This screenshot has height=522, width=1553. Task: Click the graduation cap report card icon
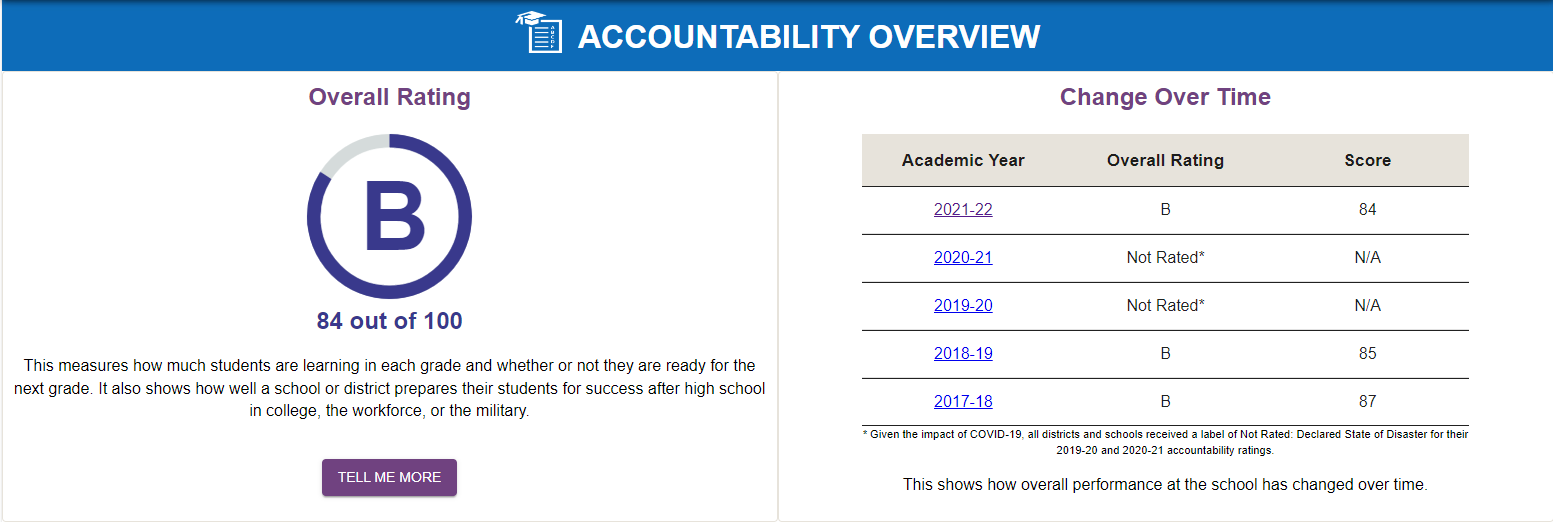539,32
